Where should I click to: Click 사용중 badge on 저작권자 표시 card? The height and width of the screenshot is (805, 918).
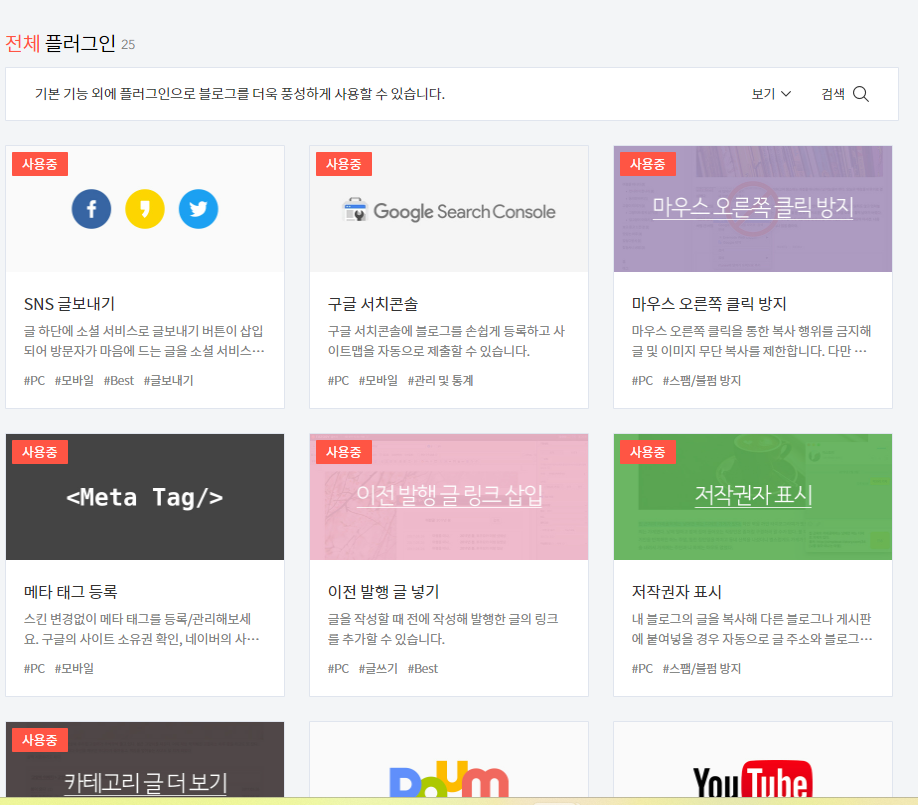click(648, 452)
